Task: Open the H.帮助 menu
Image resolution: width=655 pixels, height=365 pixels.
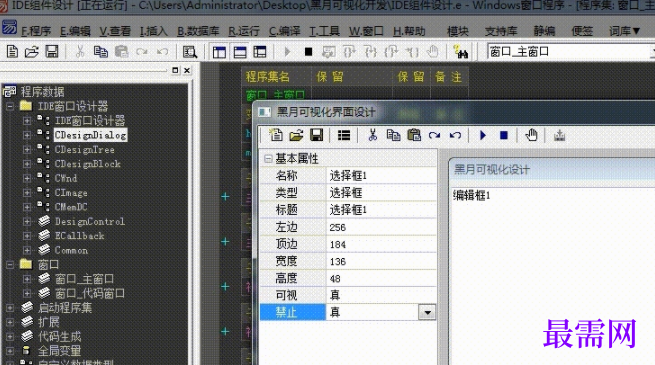Action: click(409, 31)
